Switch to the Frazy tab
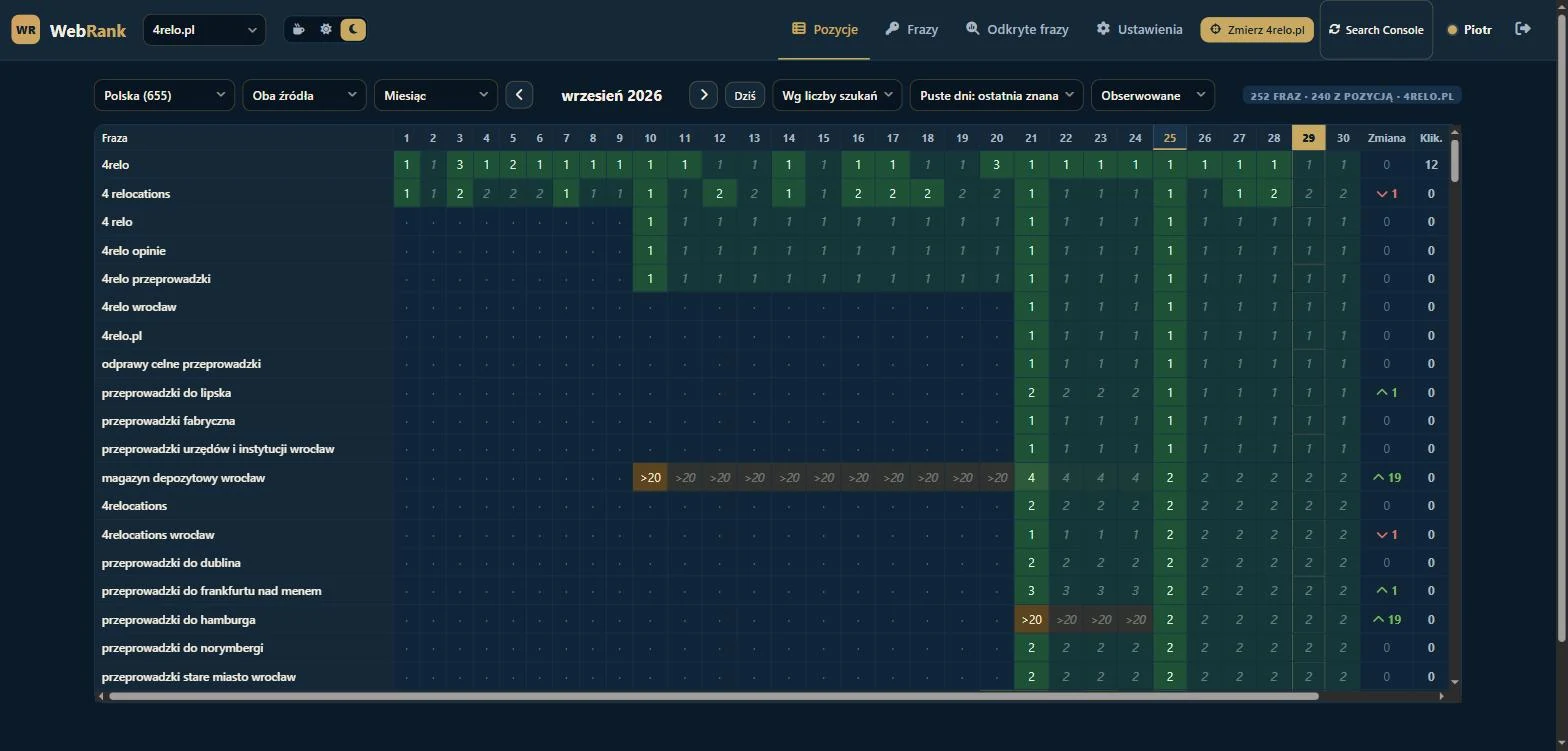The height and width of the screenshot is (751, 1568). point(911,30)
